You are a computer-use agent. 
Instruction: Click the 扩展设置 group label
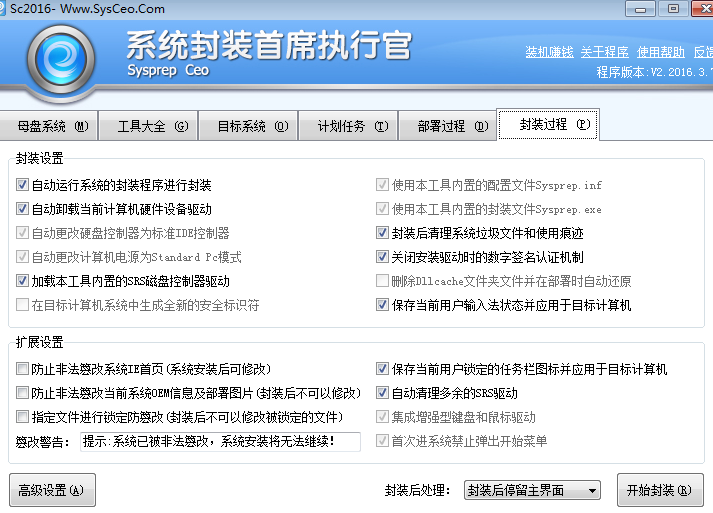point(40,342)
